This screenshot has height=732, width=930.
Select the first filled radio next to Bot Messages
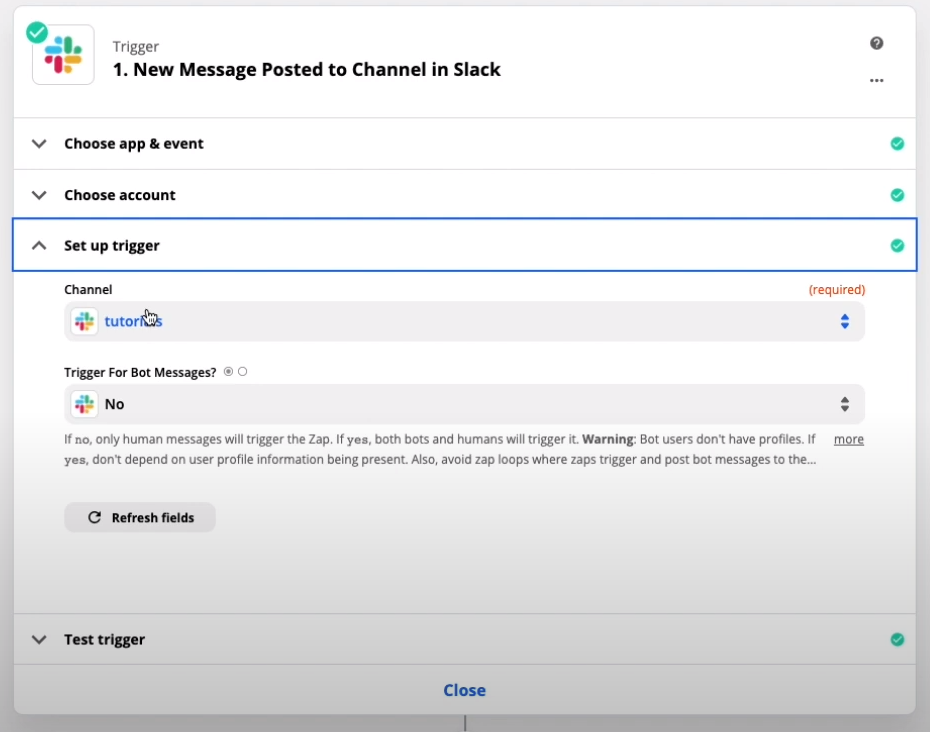point(228,371)
